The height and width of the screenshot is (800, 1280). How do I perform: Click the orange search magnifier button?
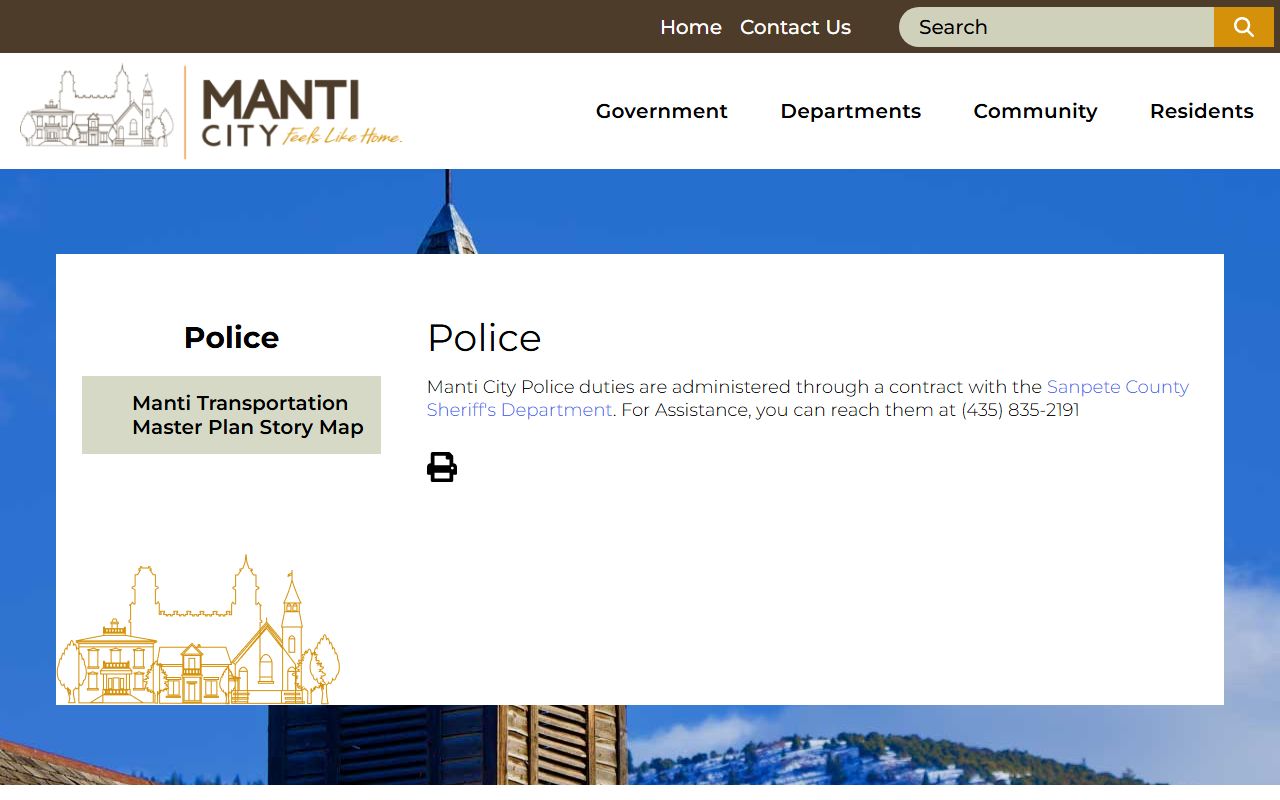pyautogui.click(x=1244, y=27)
